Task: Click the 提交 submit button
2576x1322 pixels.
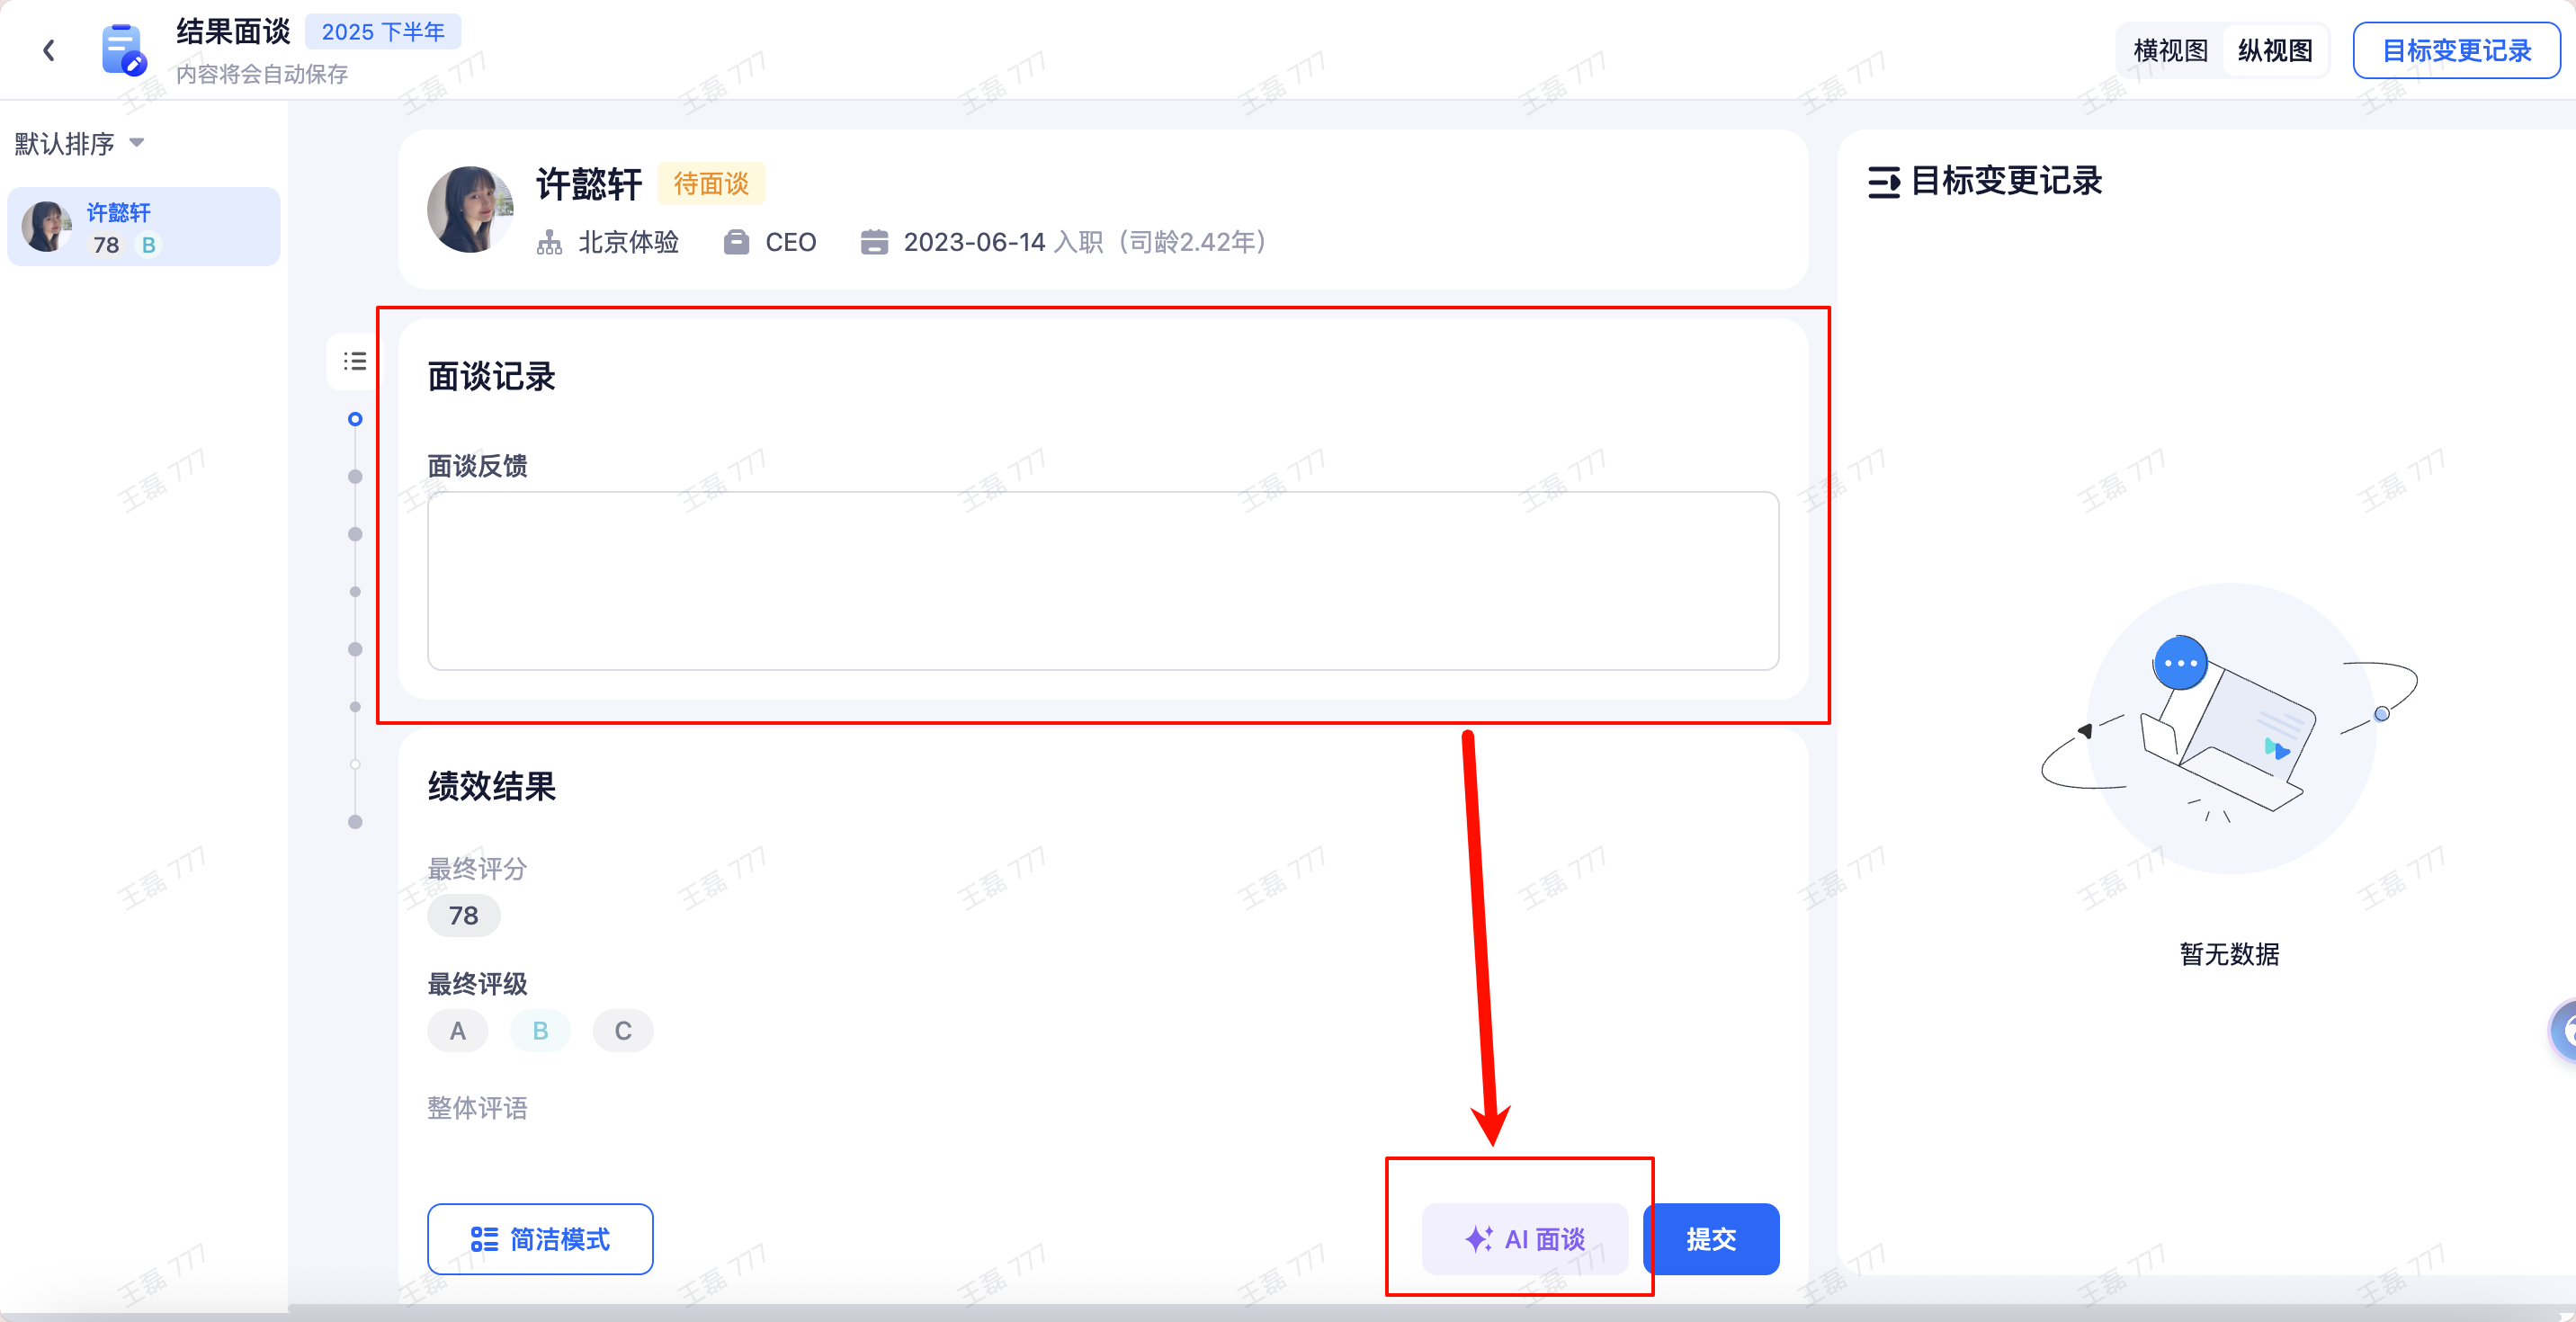Action: (x=1711, y=1239)
